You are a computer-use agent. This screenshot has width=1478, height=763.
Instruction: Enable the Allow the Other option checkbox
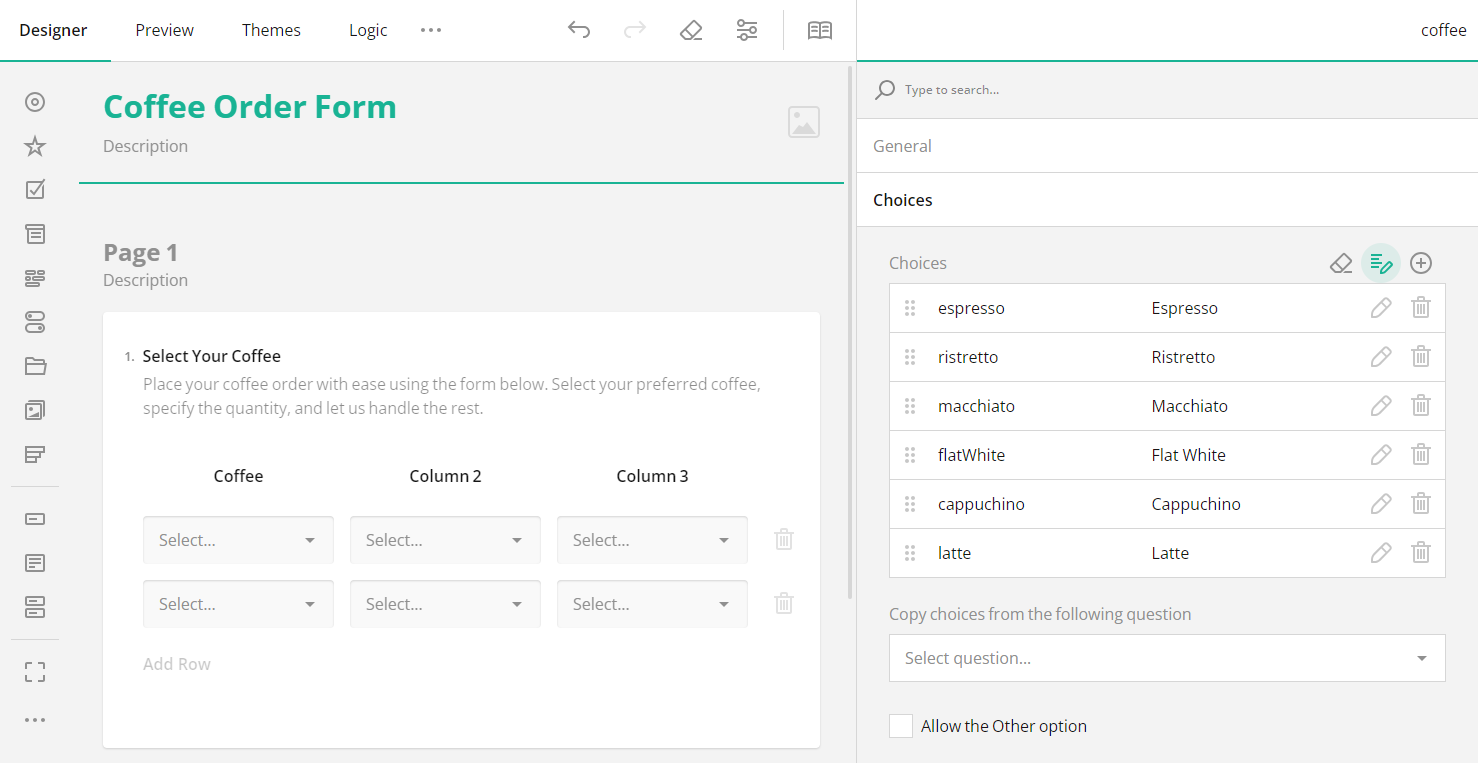click(900, 725)
